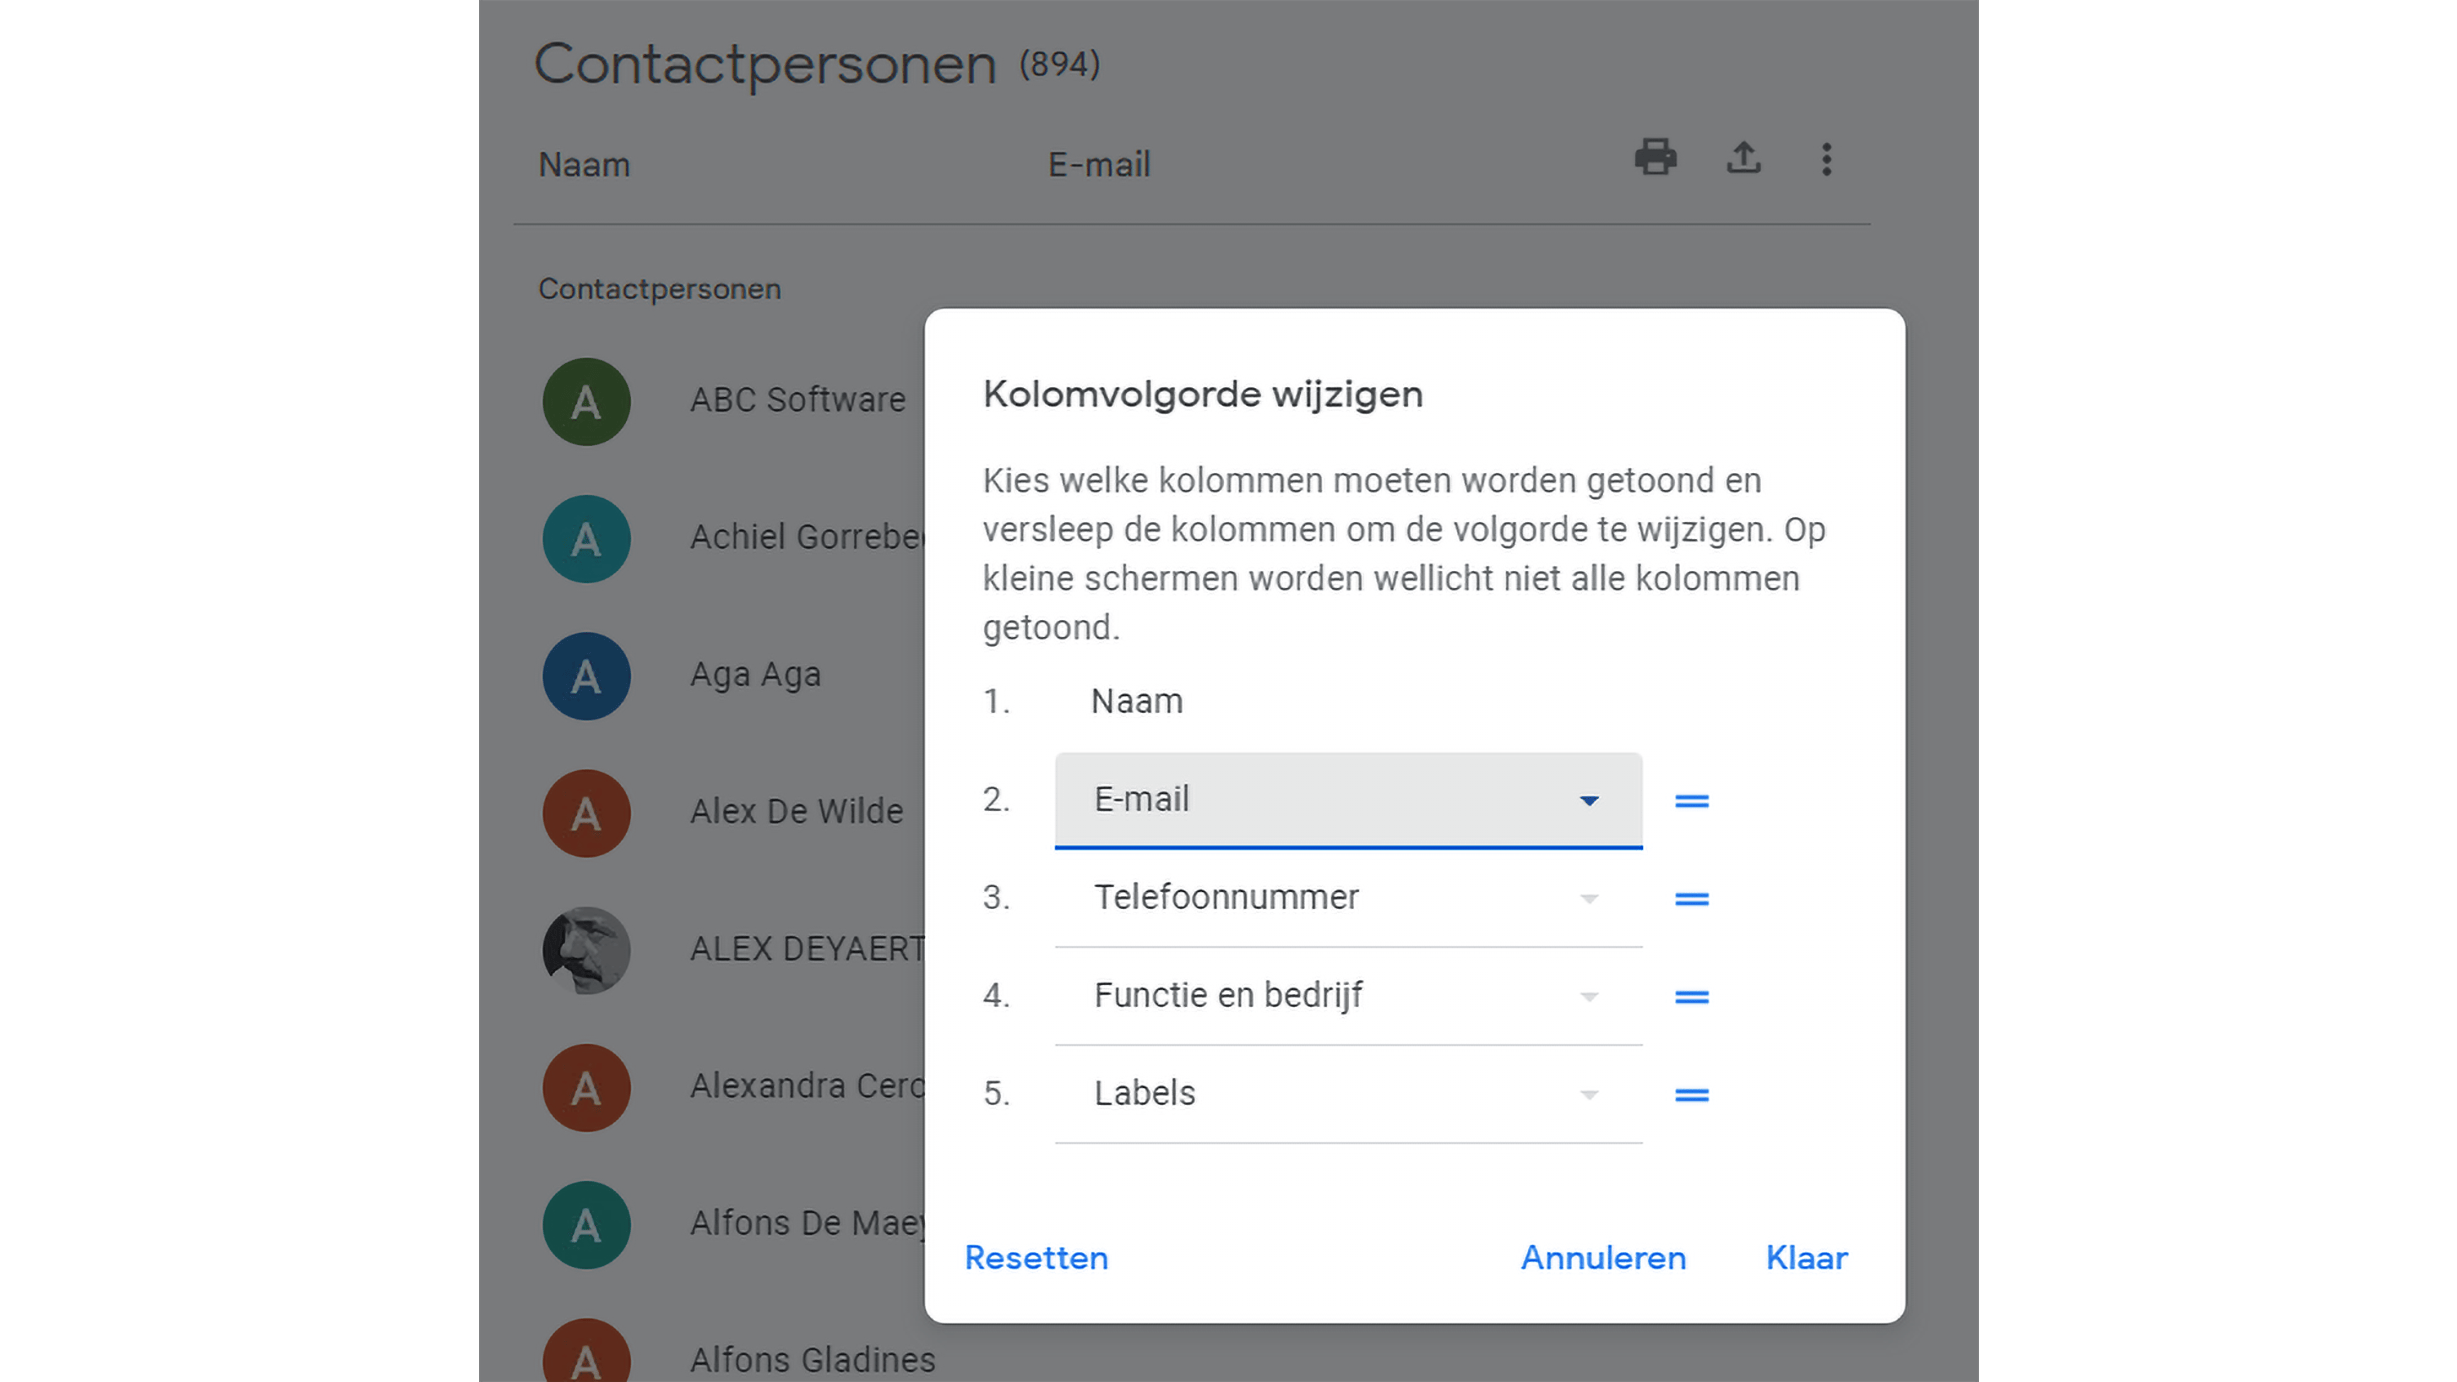This screenshot has width=2457, height=1382.
Task: Click the drag handle beside Functie en bedrijf
Action: tap(1691, 997)
